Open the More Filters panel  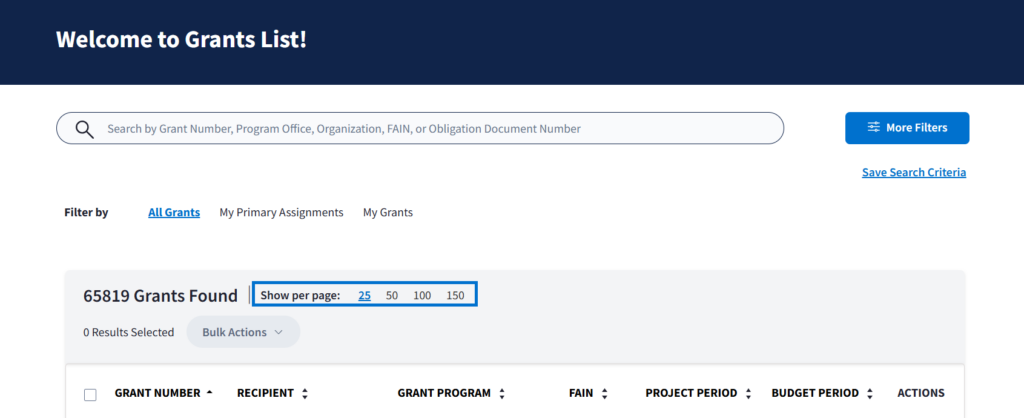[x=906, y=128]
